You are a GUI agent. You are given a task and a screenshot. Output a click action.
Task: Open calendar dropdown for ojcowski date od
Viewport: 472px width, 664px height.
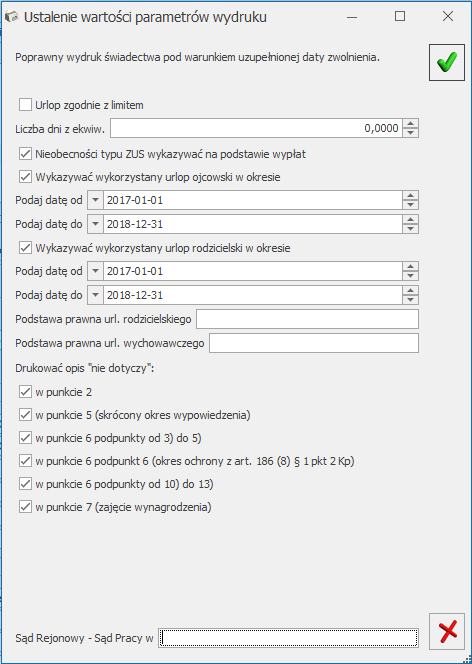coord(95,200)
